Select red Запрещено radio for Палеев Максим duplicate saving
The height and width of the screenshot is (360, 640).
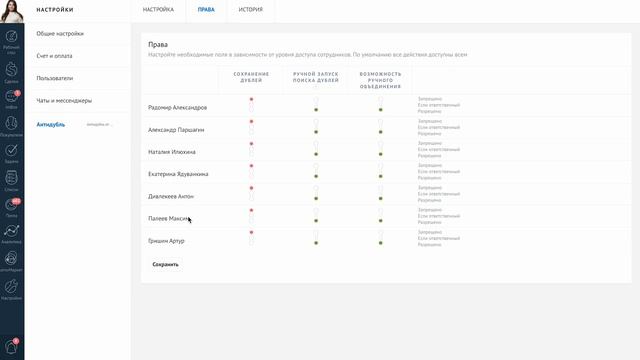[x=251, y=210]
